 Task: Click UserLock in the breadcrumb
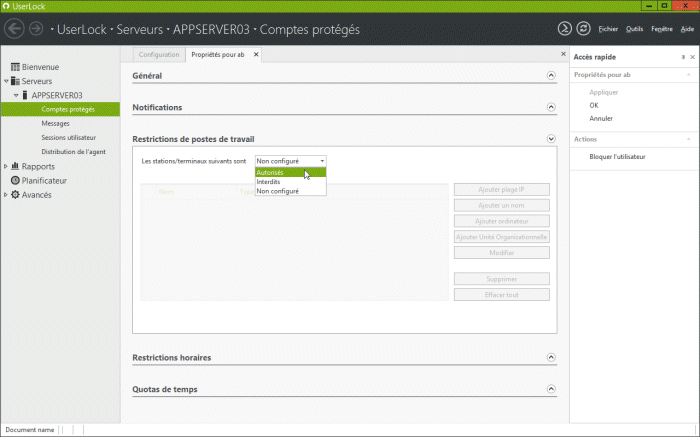82,29
